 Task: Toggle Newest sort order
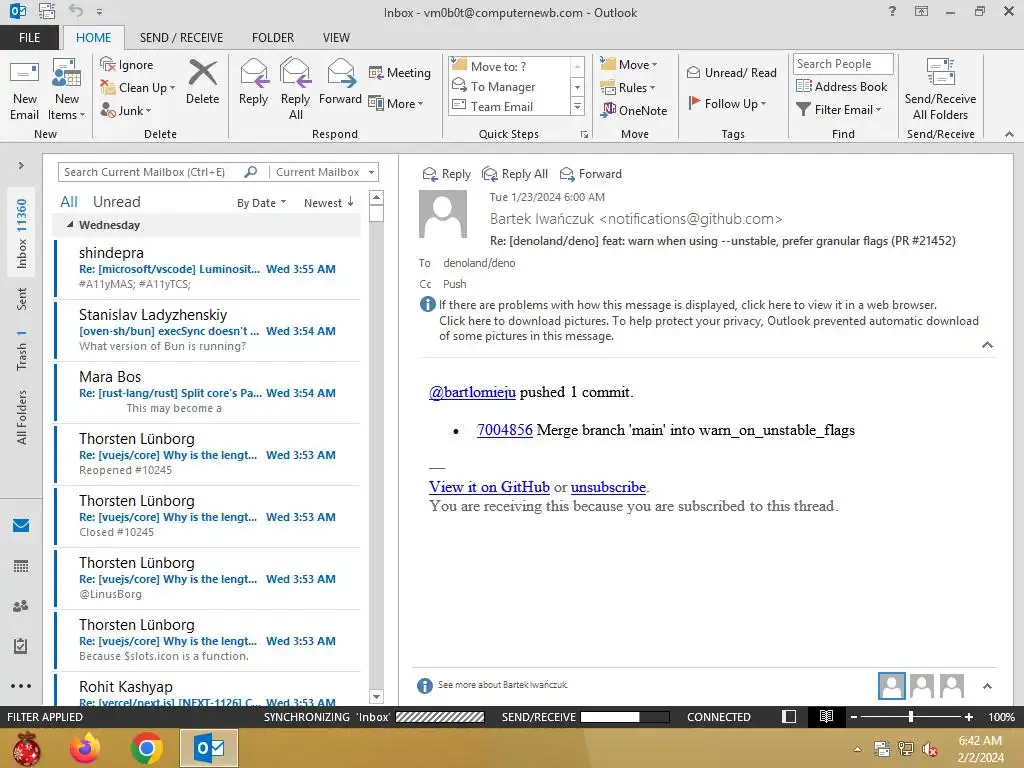pyautogui.click(x=328, y=202)
